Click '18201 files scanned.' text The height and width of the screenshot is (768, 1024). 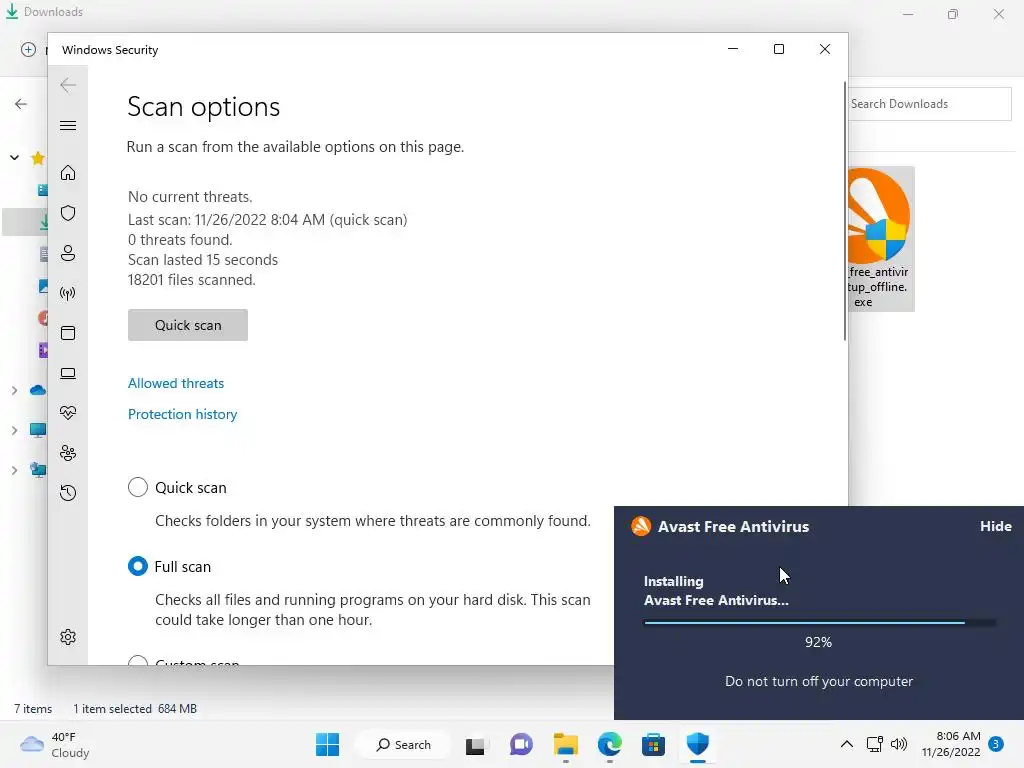click(191, 280)
